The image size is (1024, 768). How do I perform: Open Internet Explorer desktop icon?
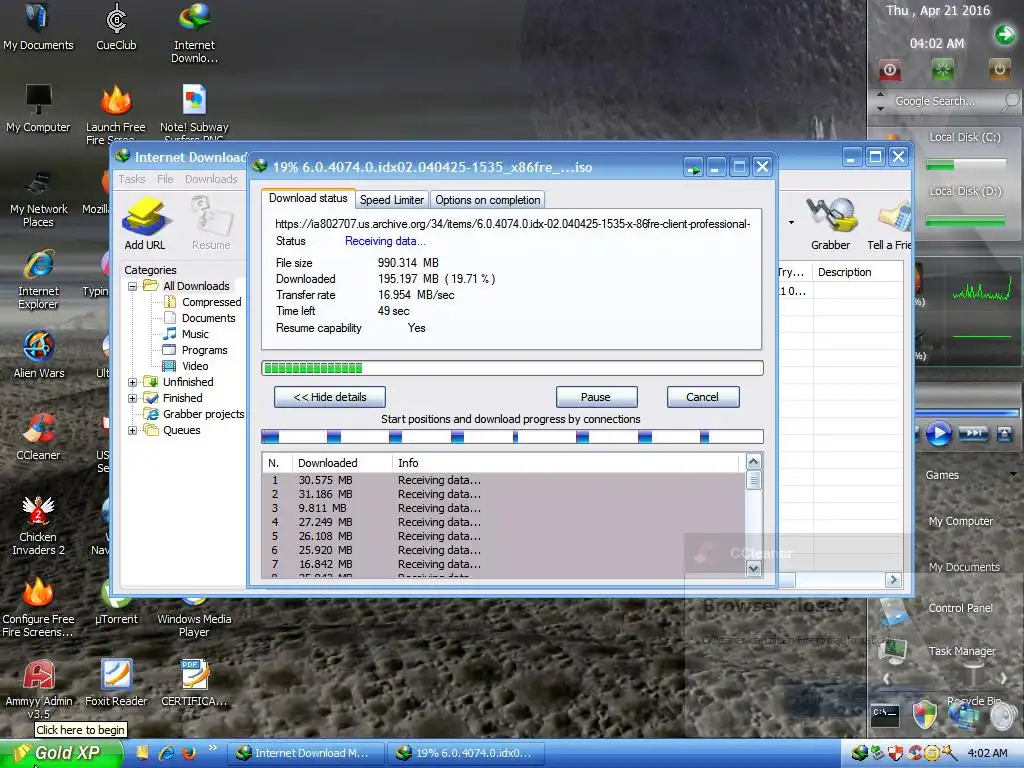coord(38,280)
